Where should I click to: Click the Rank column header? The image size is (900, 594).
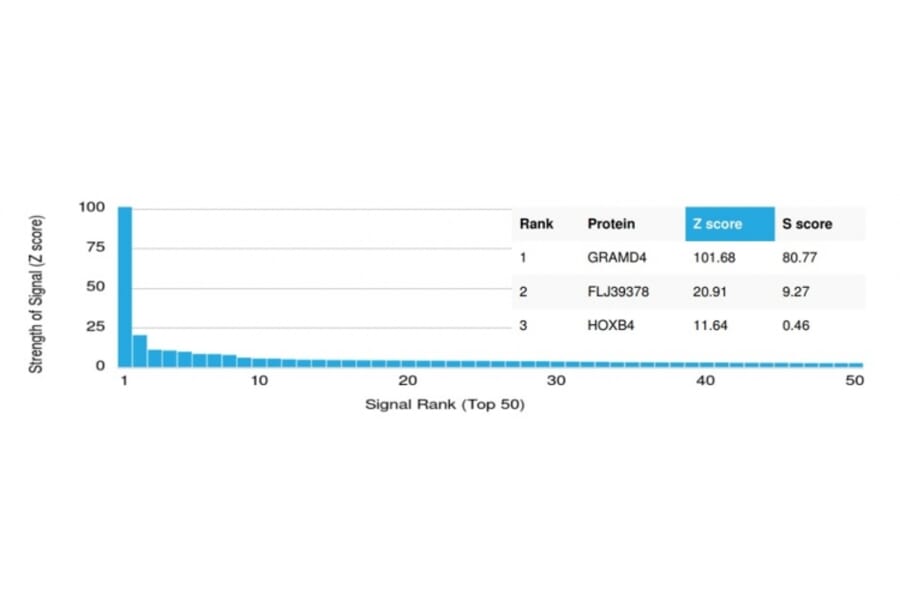536,224
